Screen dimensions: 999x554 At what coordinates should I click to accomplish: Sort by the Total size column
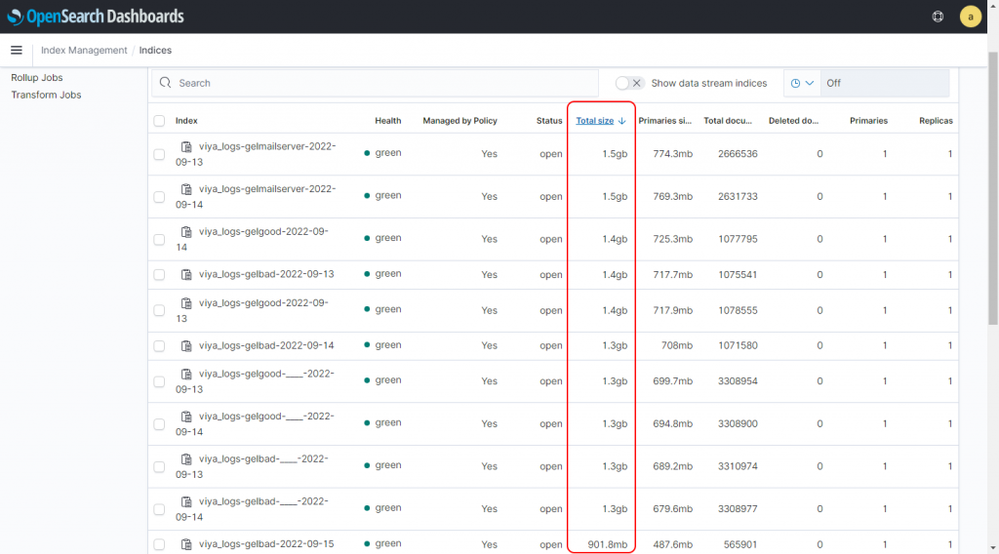595,121
